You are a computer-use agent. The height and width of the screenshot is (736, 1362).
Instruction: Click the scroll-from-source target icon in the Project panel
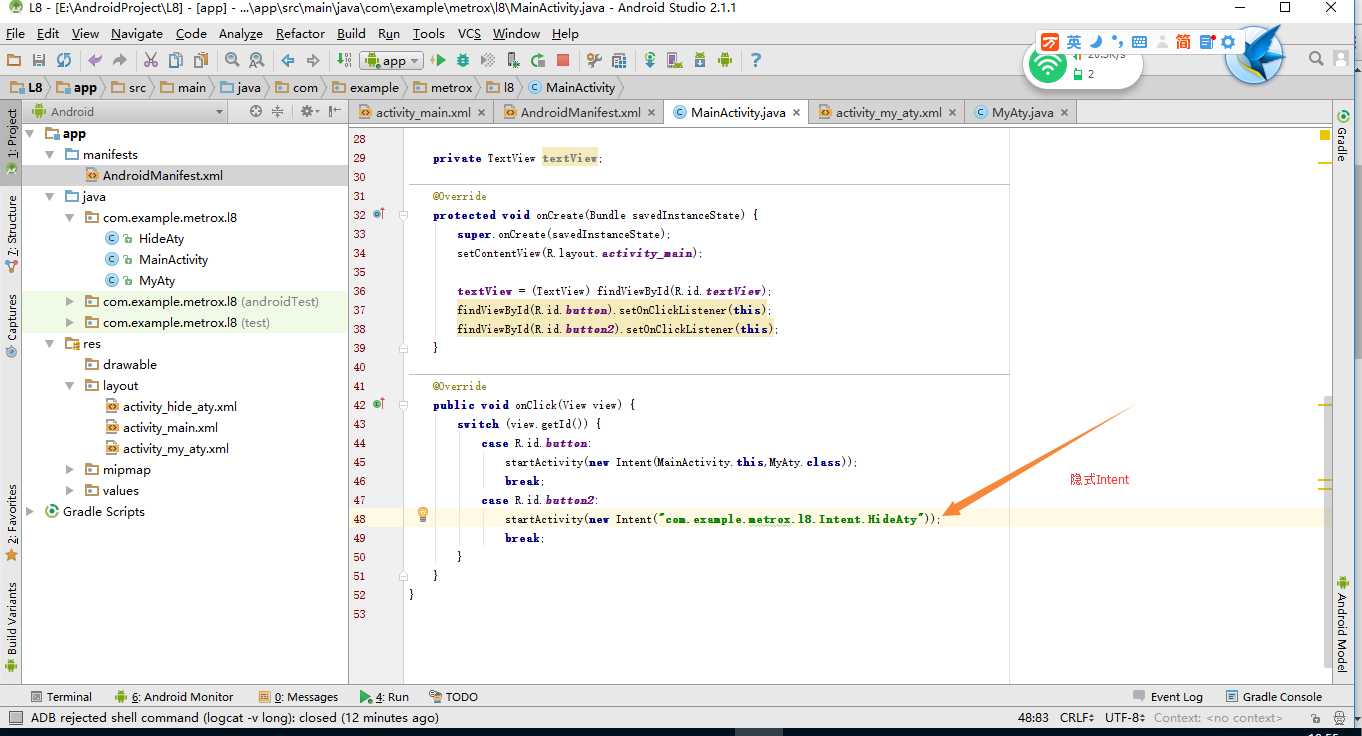click(x=256, y=112)
